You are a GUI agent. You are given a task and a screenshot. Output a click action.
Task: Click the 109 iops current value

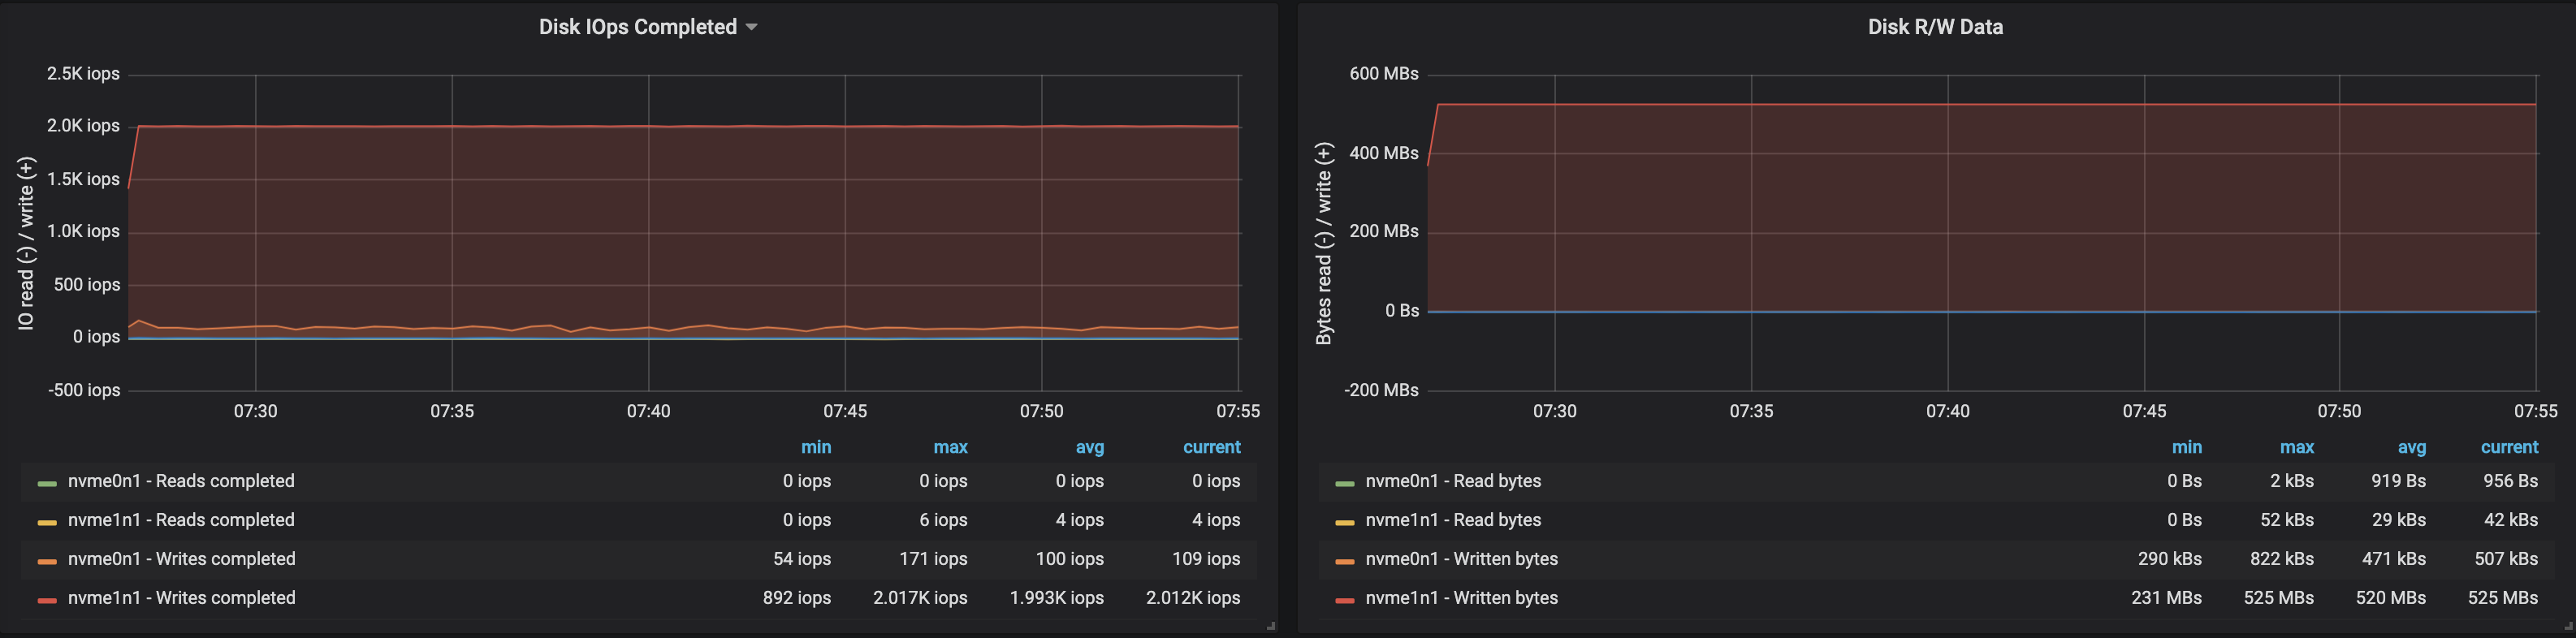coord(1206,559)
